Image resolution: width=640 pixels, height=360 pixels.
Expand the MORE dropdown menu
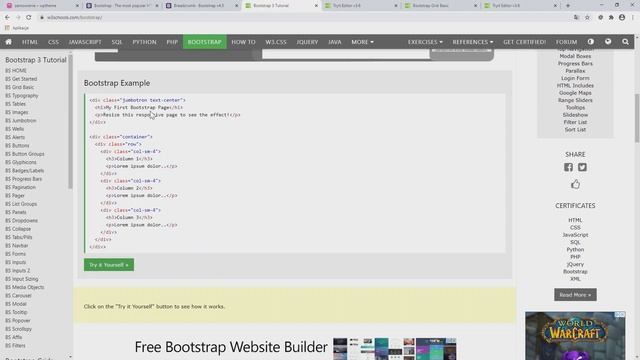[x=362, y=42]
